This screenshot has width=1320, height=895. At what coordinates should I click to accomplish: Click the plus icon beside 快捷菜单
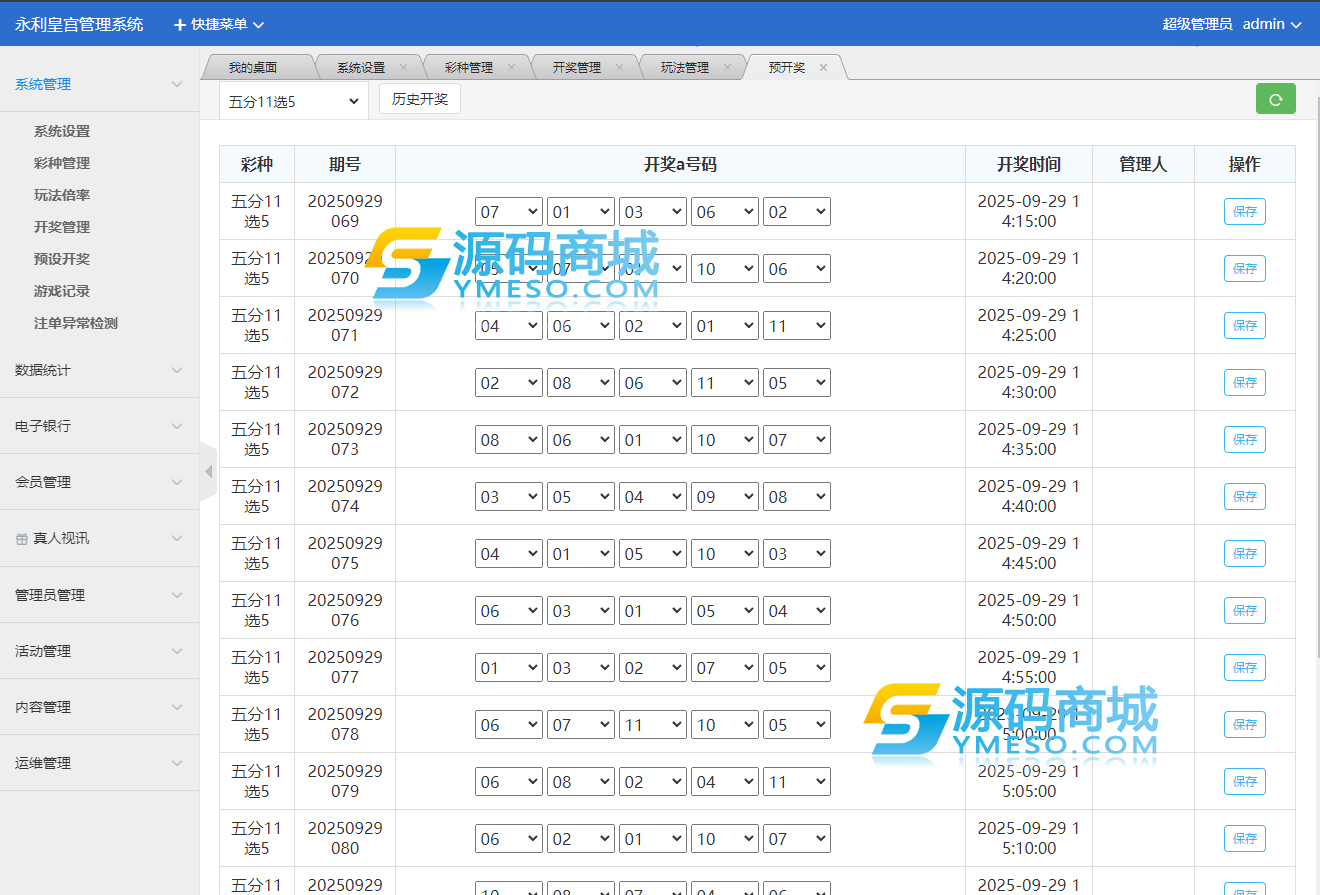(180, 24)
